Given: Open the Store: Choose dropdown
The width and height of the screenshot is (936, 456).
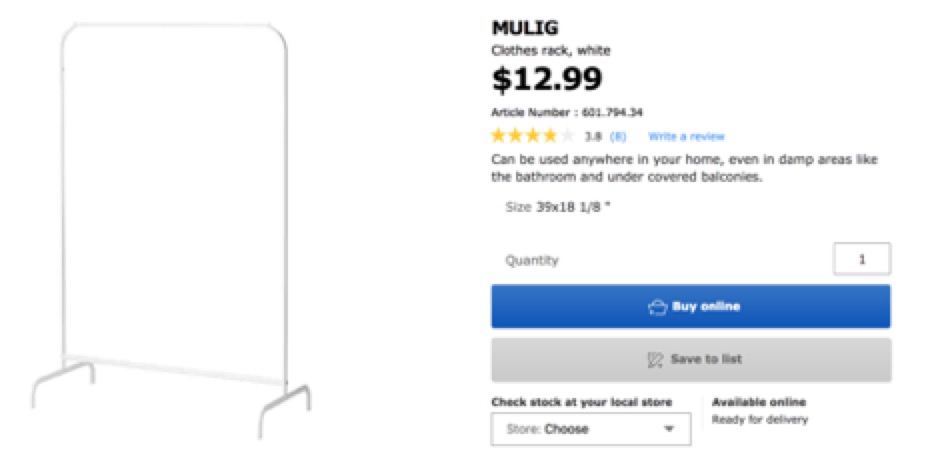Looking at the screenshot, I should pos(590,429).
